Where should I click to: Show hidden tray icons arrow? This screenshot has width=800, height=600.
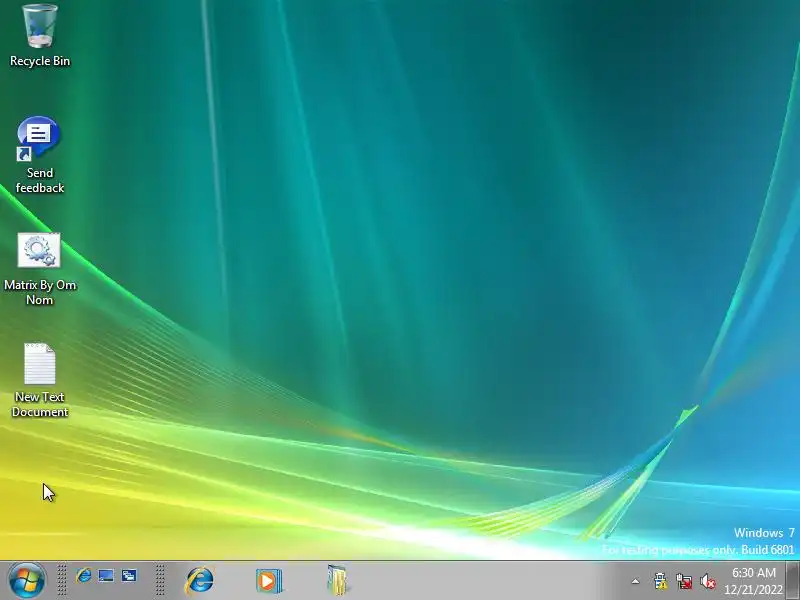click(x=635, y=581)
